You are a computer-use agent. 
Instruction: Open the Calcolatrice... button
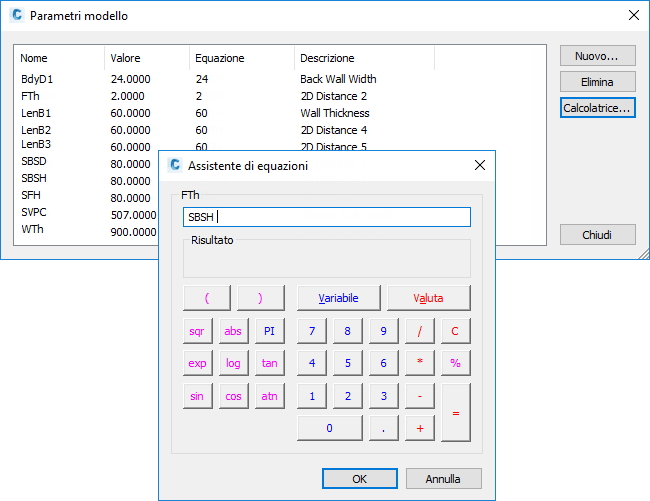coord(597,108)
